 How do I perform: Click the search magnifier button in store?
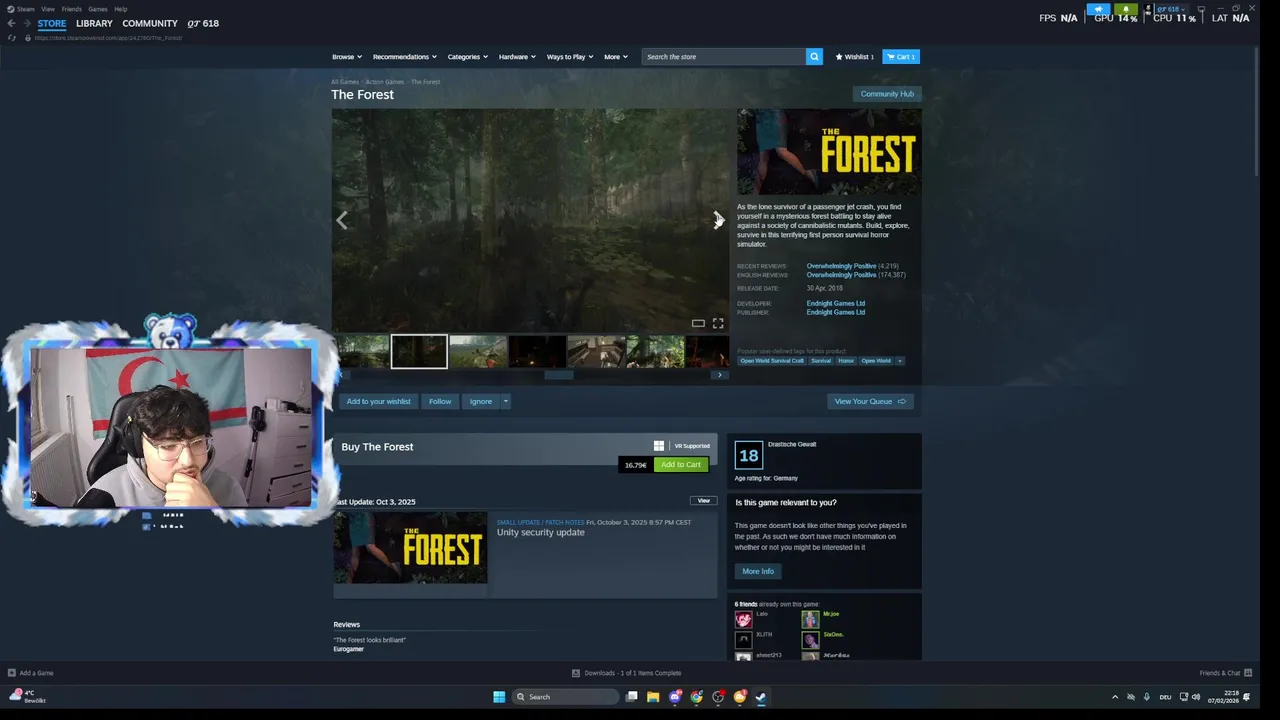coord(814,57)
